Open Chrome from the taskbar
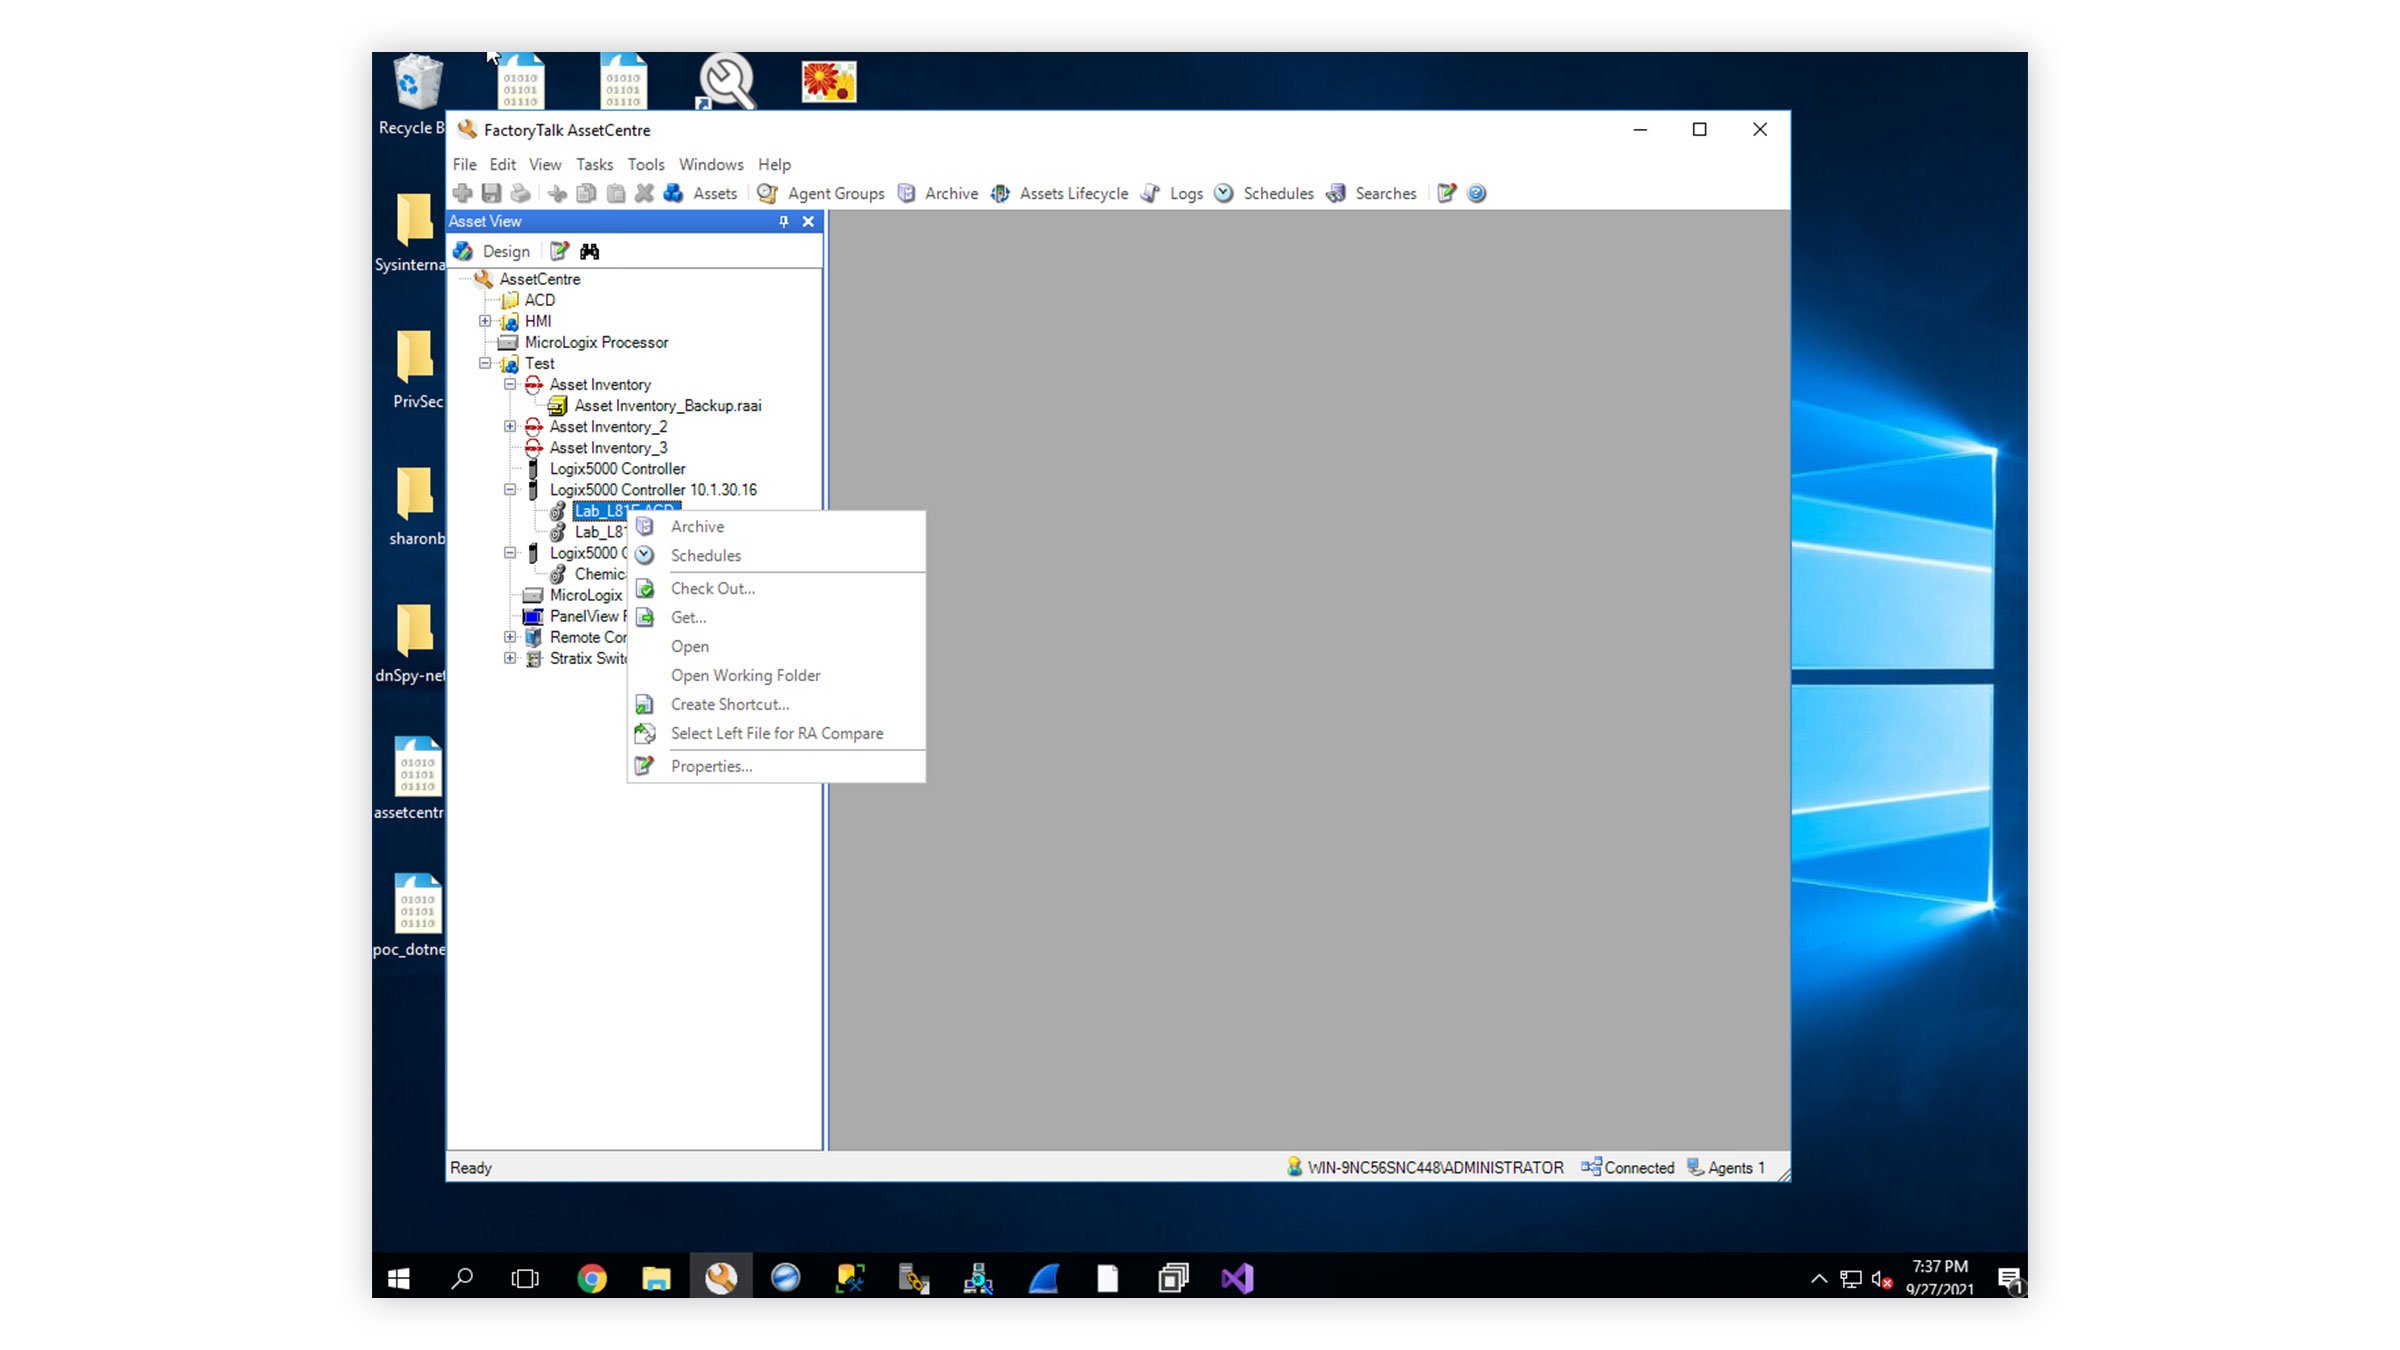2400x1350 pixels. [x=591, y=1278]
